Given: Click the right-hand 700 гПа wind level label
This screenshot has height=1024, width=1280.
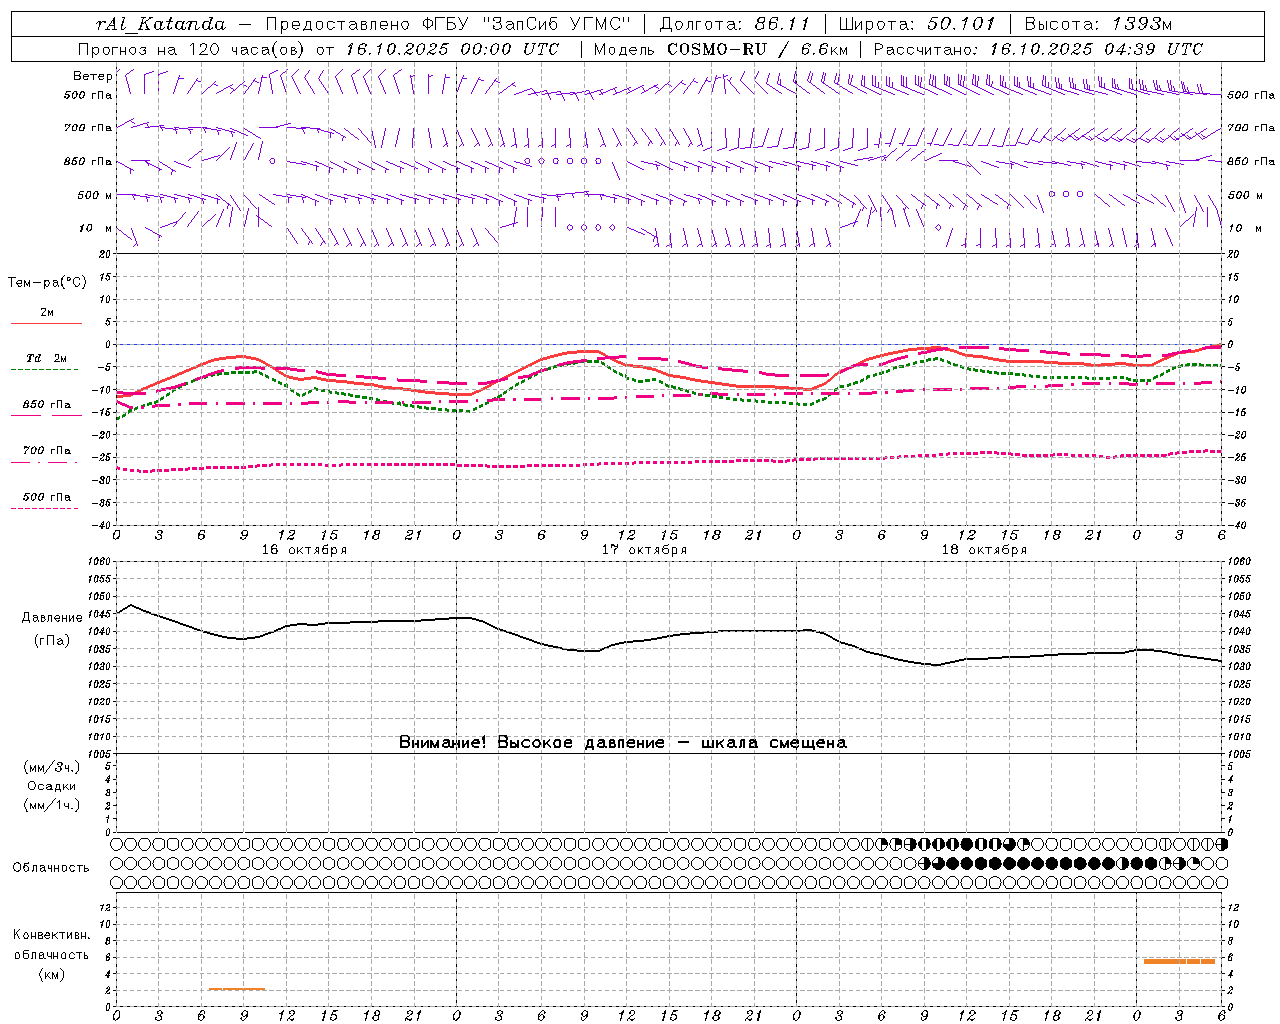Looking at the screenshot, I should tap(1251, 128).
